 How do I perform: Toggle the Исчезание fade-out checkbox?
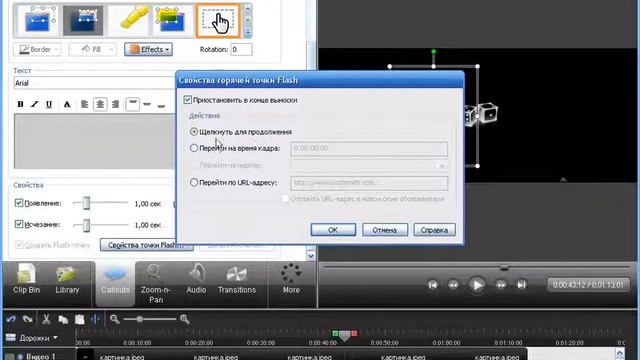pyautogui.click(x=19, y=224)
